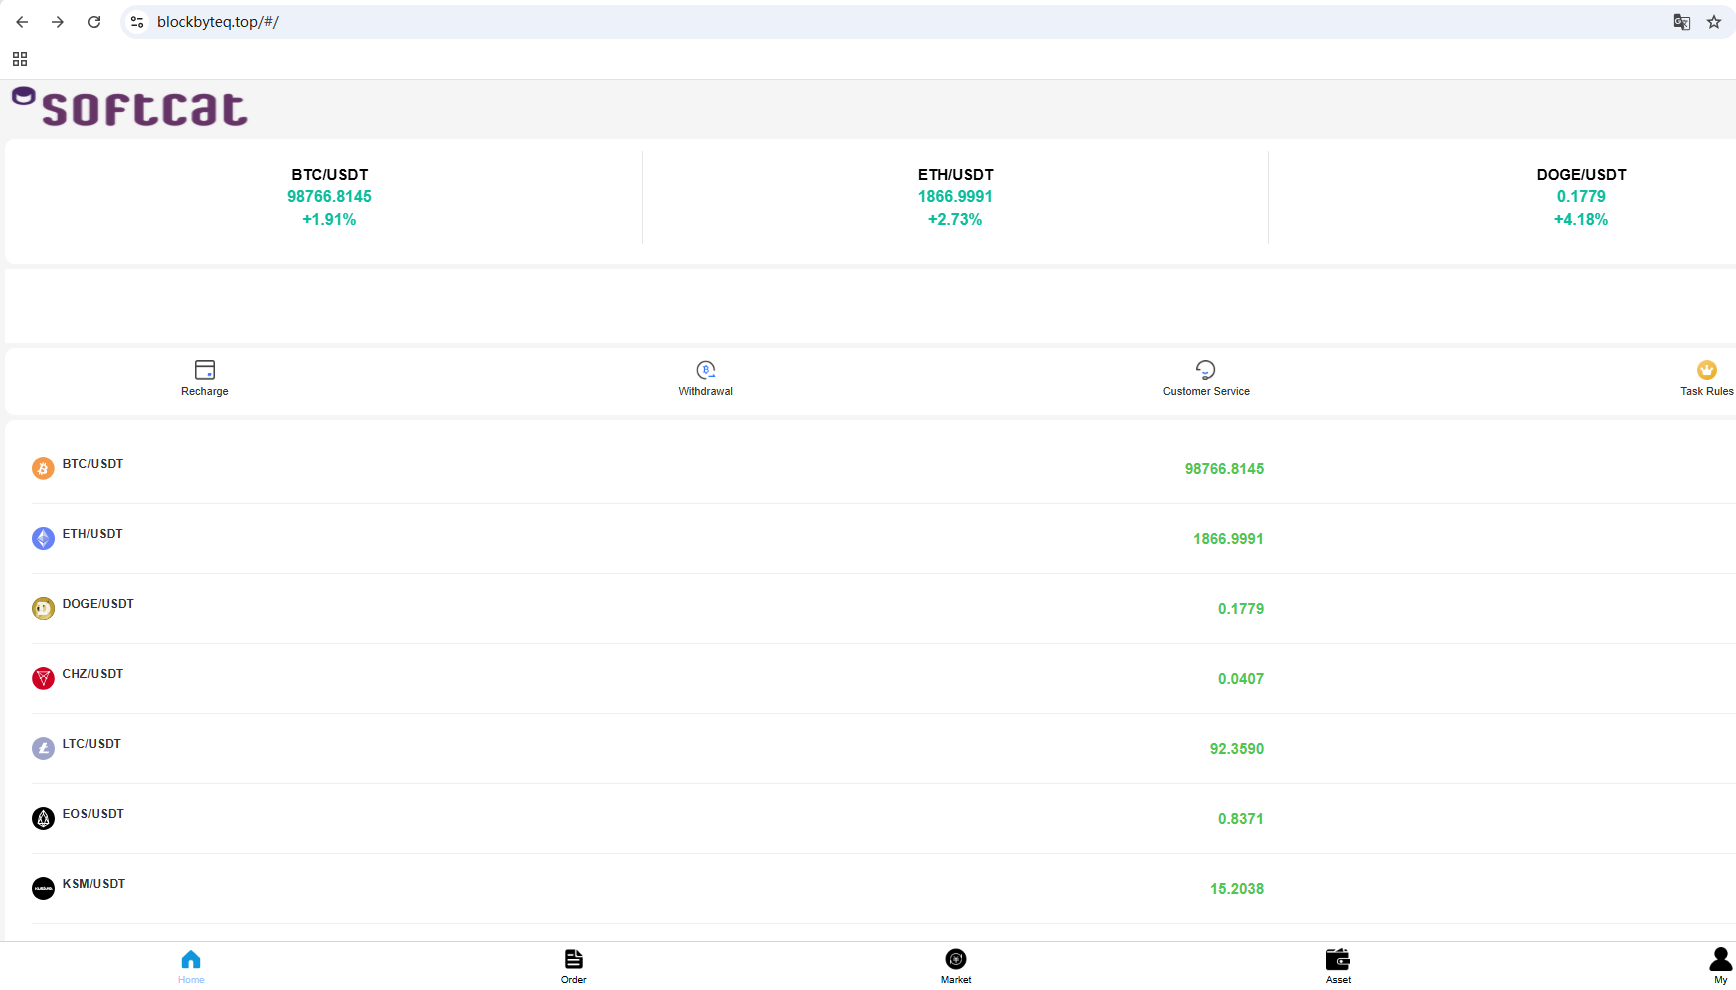Select the ETH/USDT ticker card at top
The width and height of the screenshot is (1736, 990).
coord(955,197)
